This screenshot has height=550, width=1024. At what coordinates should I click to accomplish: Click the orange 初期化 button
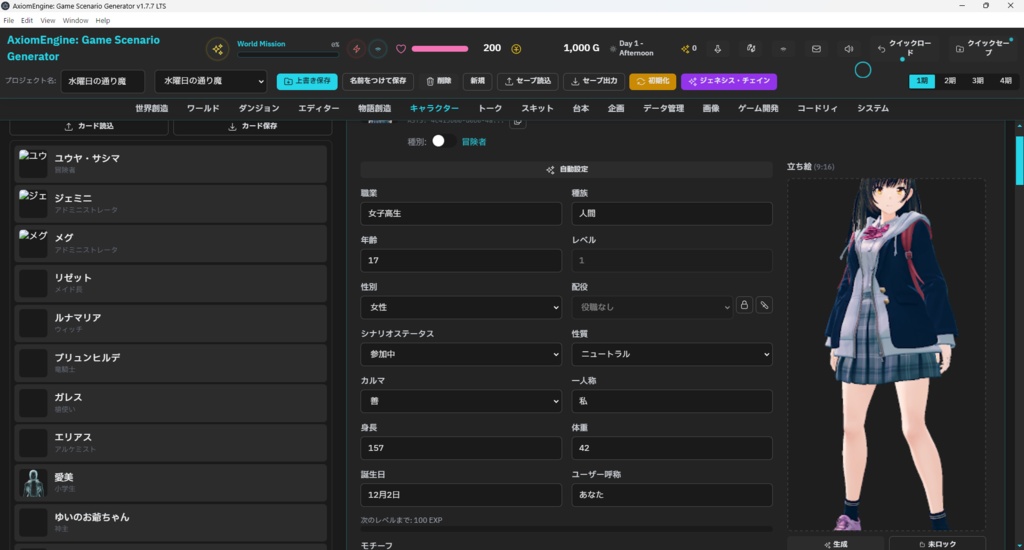652,81
